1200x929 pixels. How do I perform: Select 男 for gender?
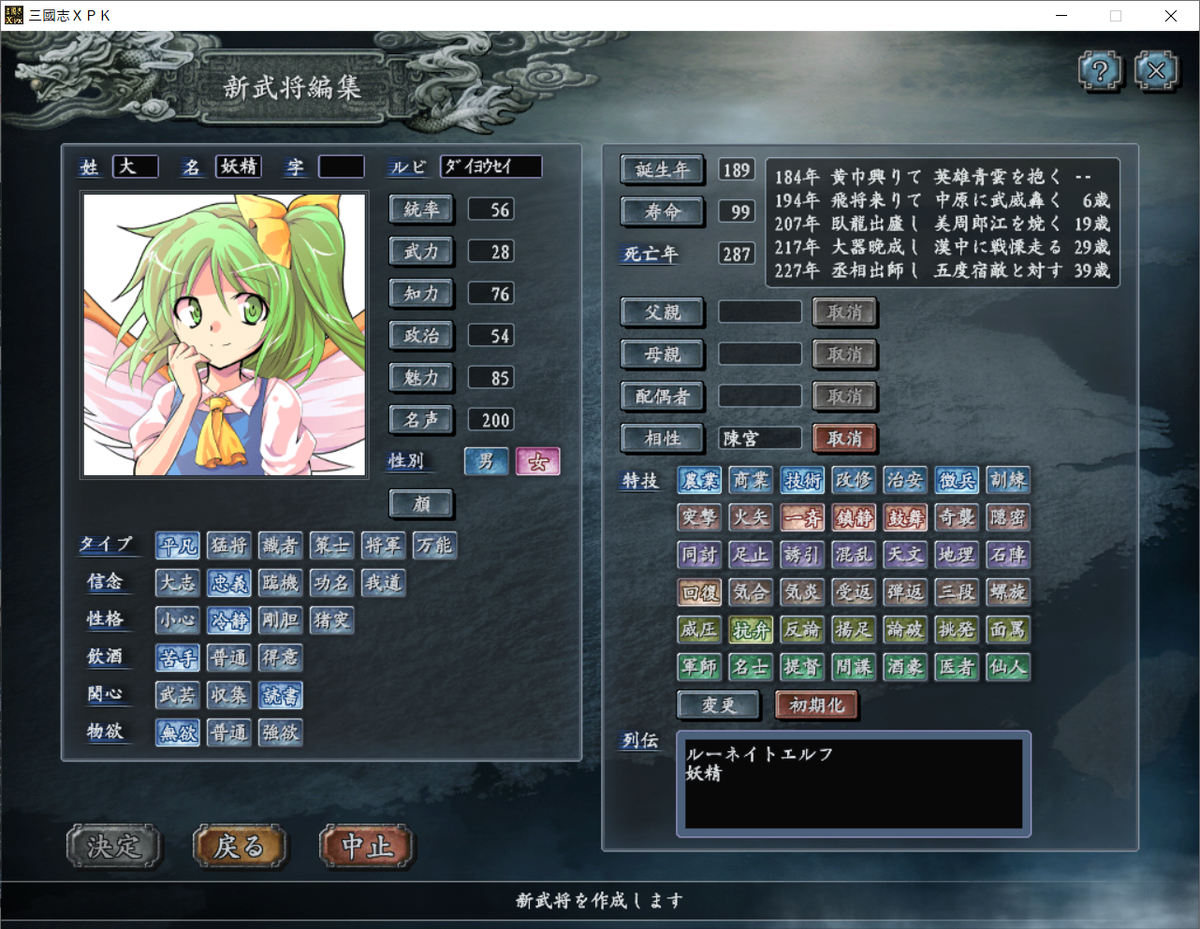pyautogui.click(x=486, y=461)
